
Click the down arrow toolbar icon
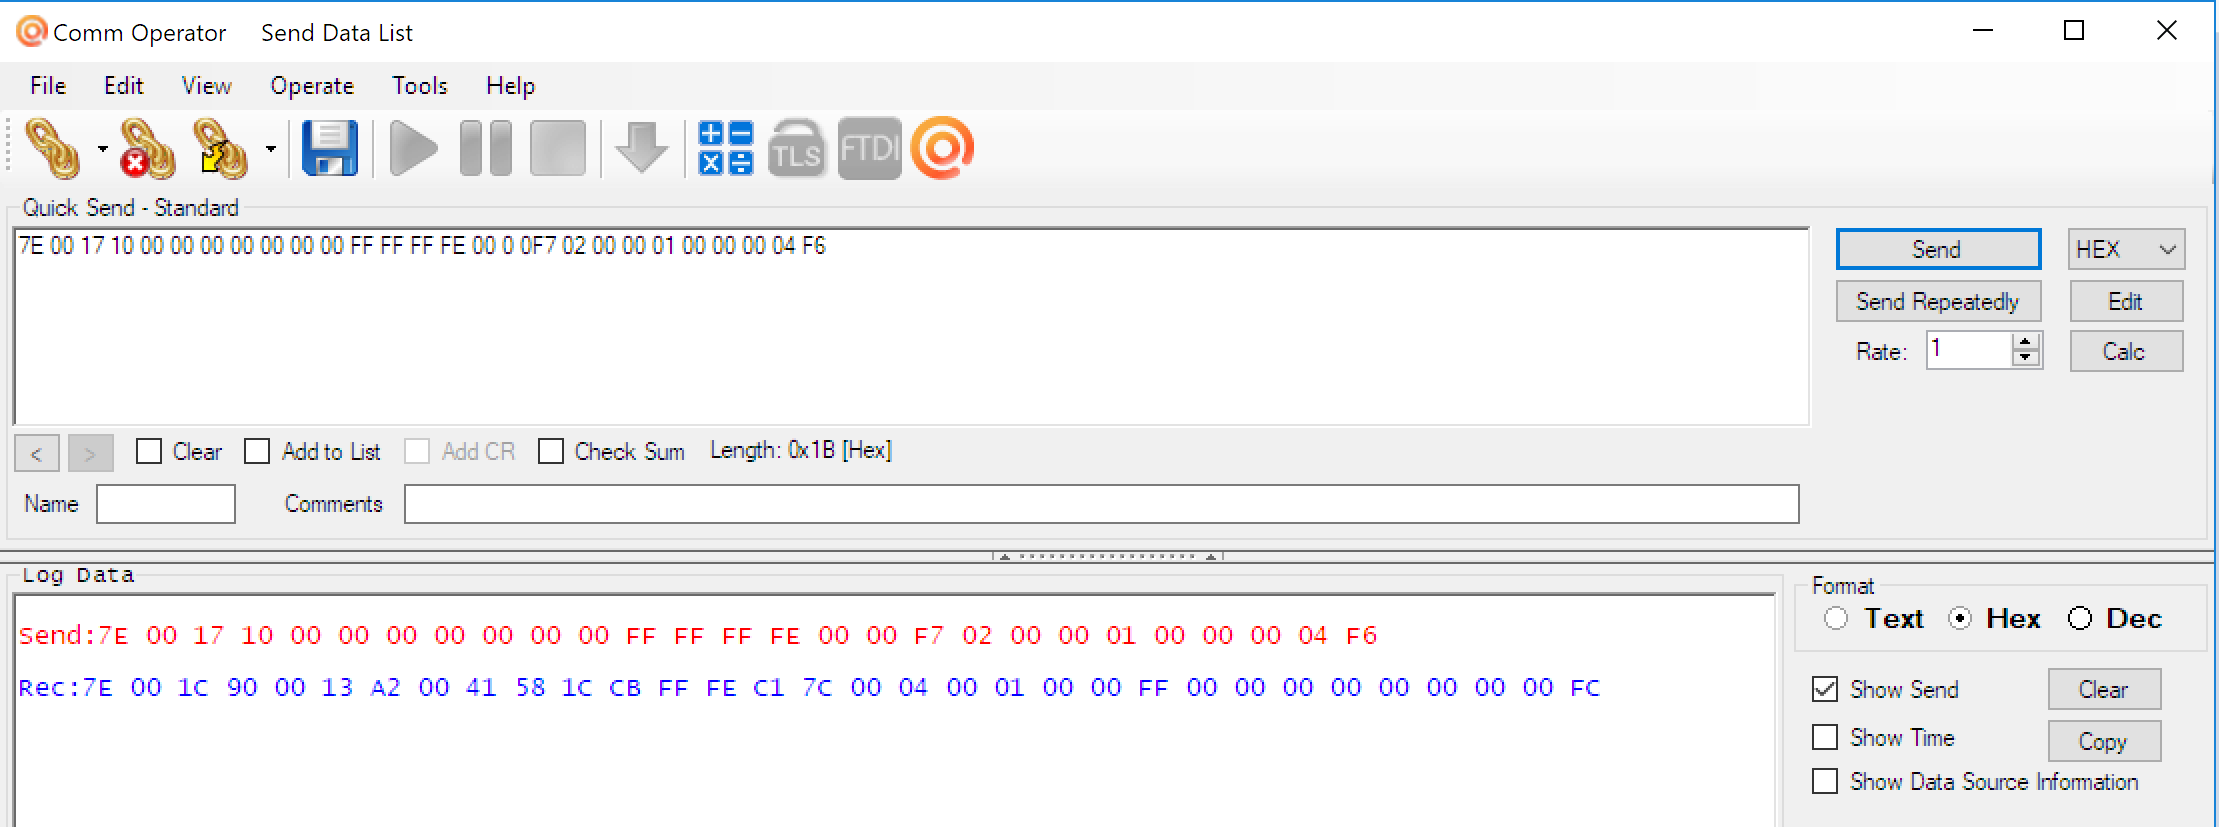click(641, 149)
